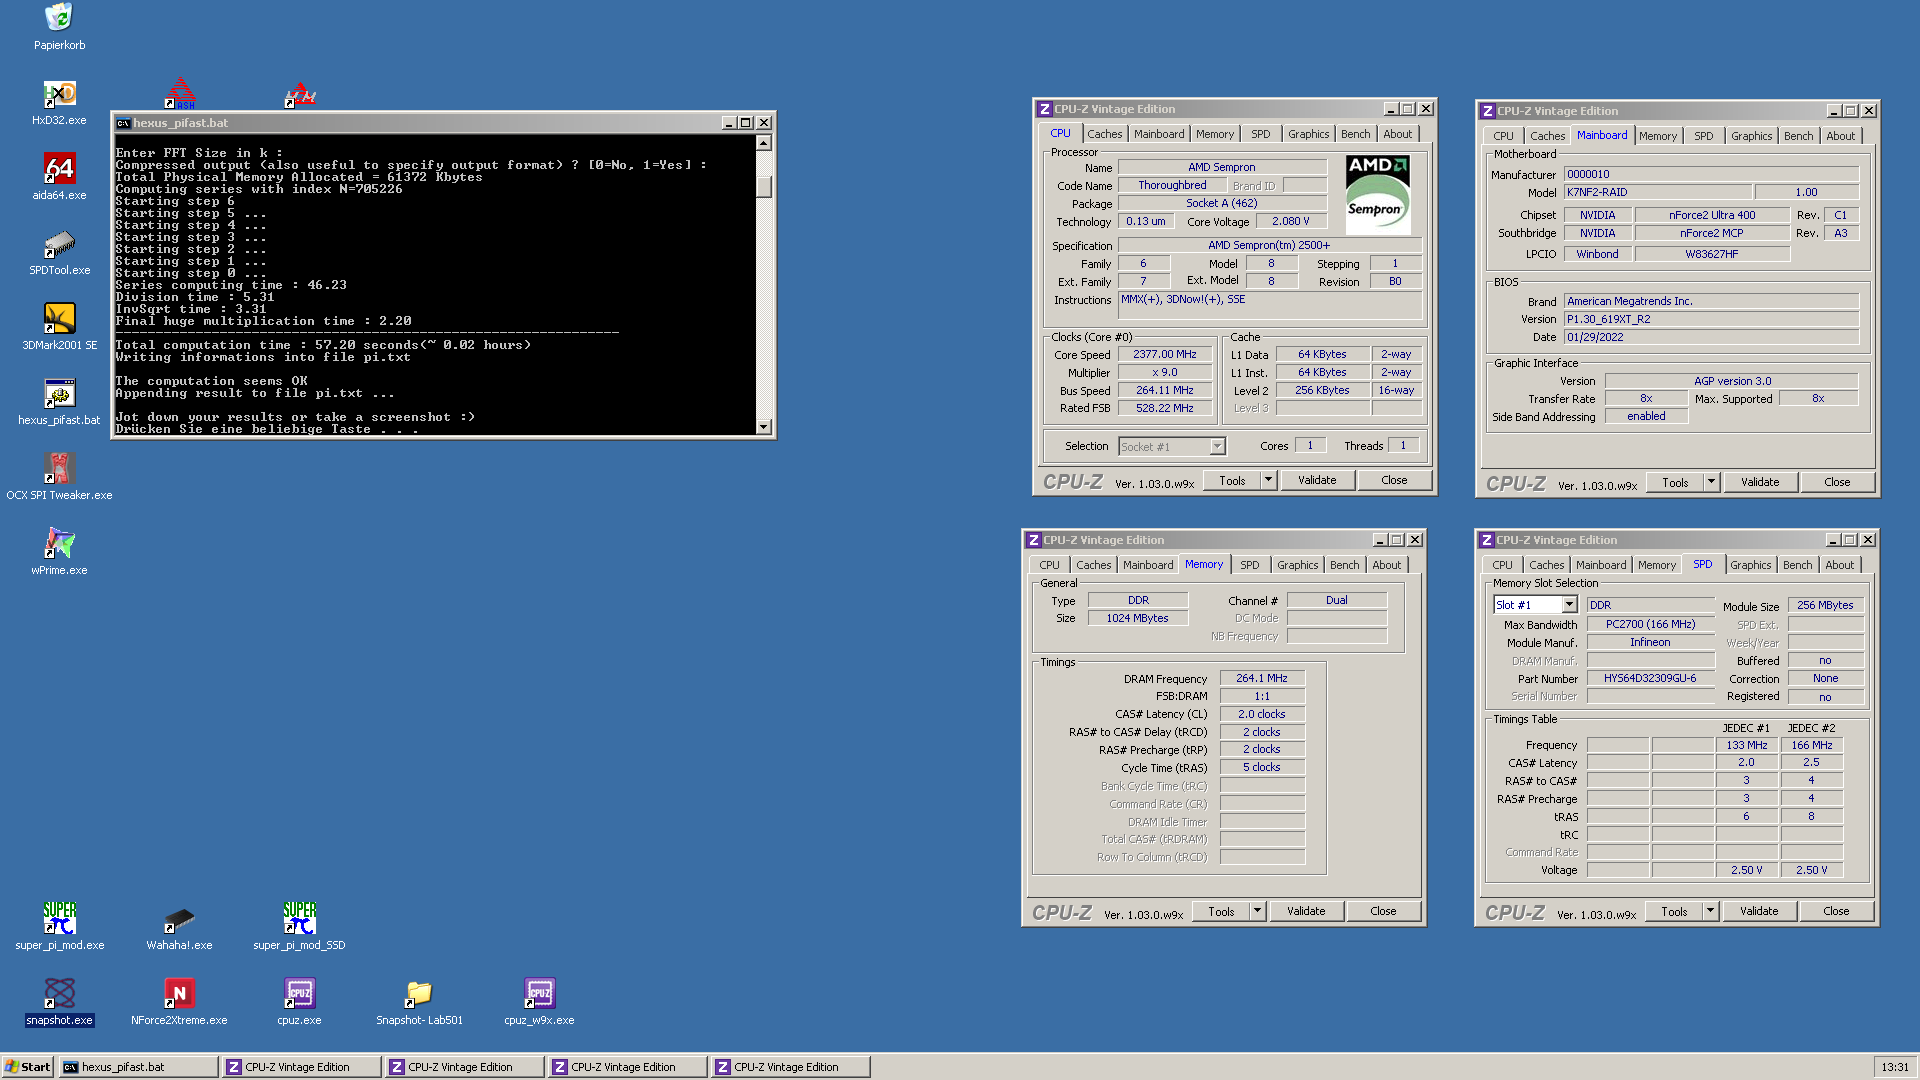1920x1080 pixels.
Task: Select cpuz_w9x.exe desktop icon
Action: coord(539,993)
